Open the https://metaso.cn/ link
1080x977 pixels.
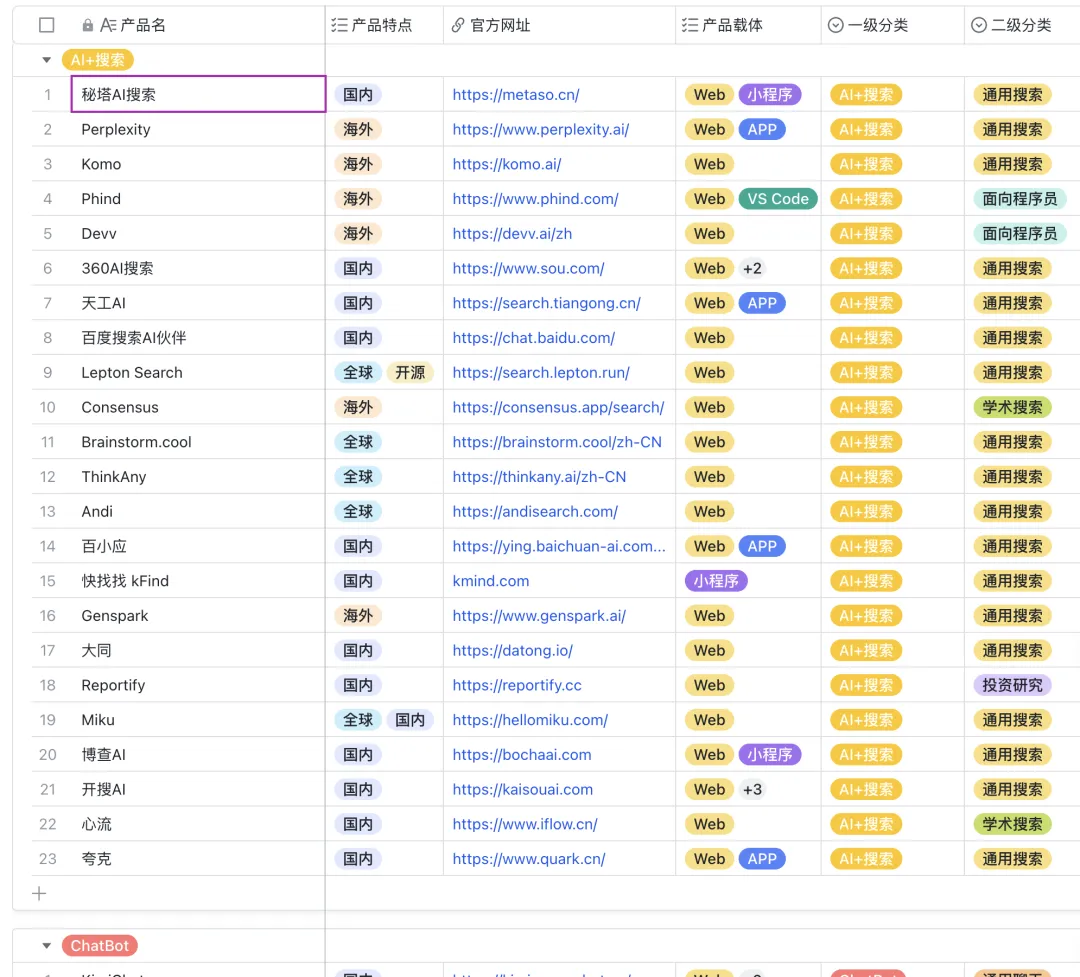[516, 95]
